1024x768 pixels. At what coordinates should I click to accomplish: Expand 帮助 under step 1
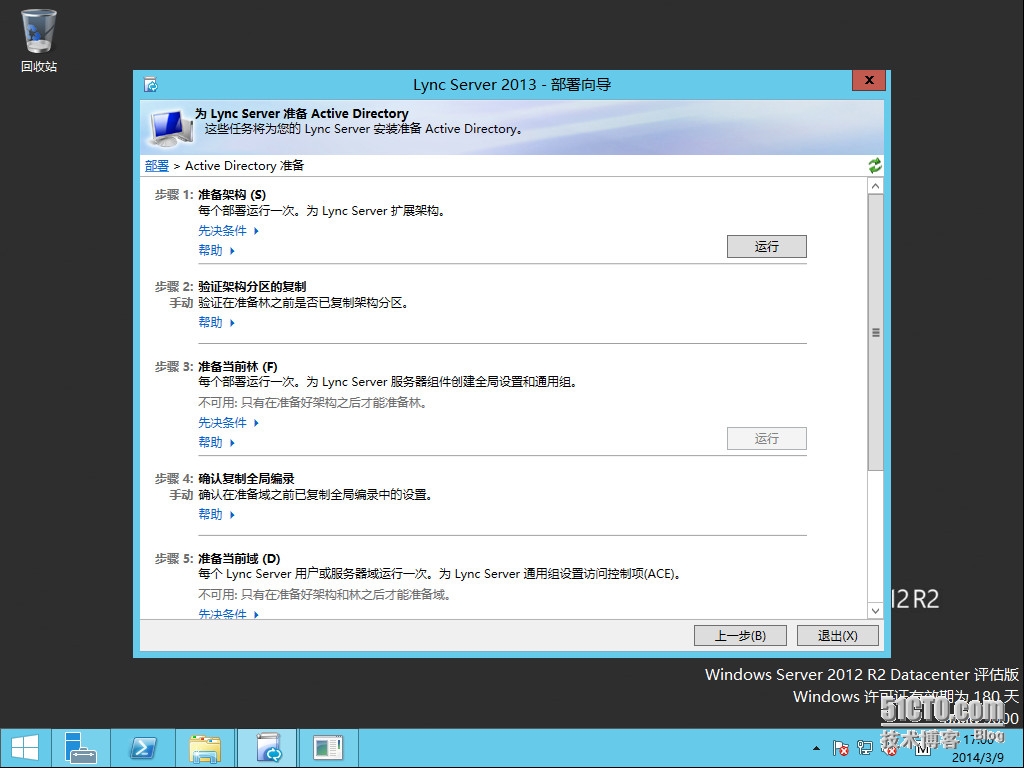pos(216,250)
